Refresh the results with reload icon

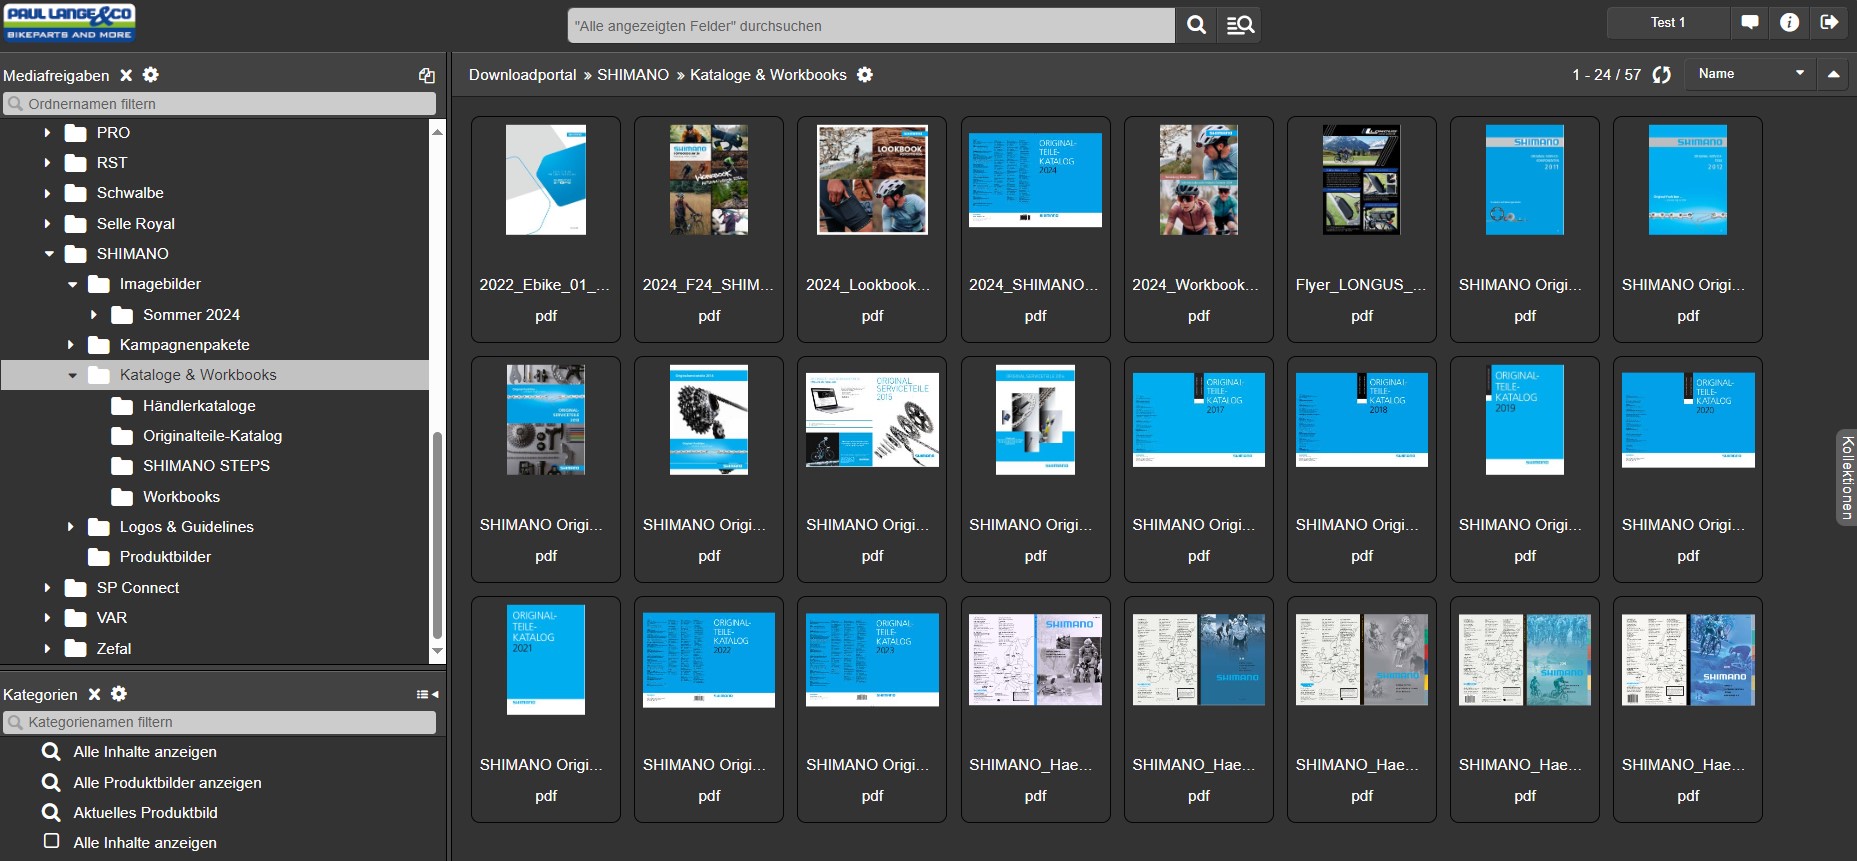(x=1662, y=75)
